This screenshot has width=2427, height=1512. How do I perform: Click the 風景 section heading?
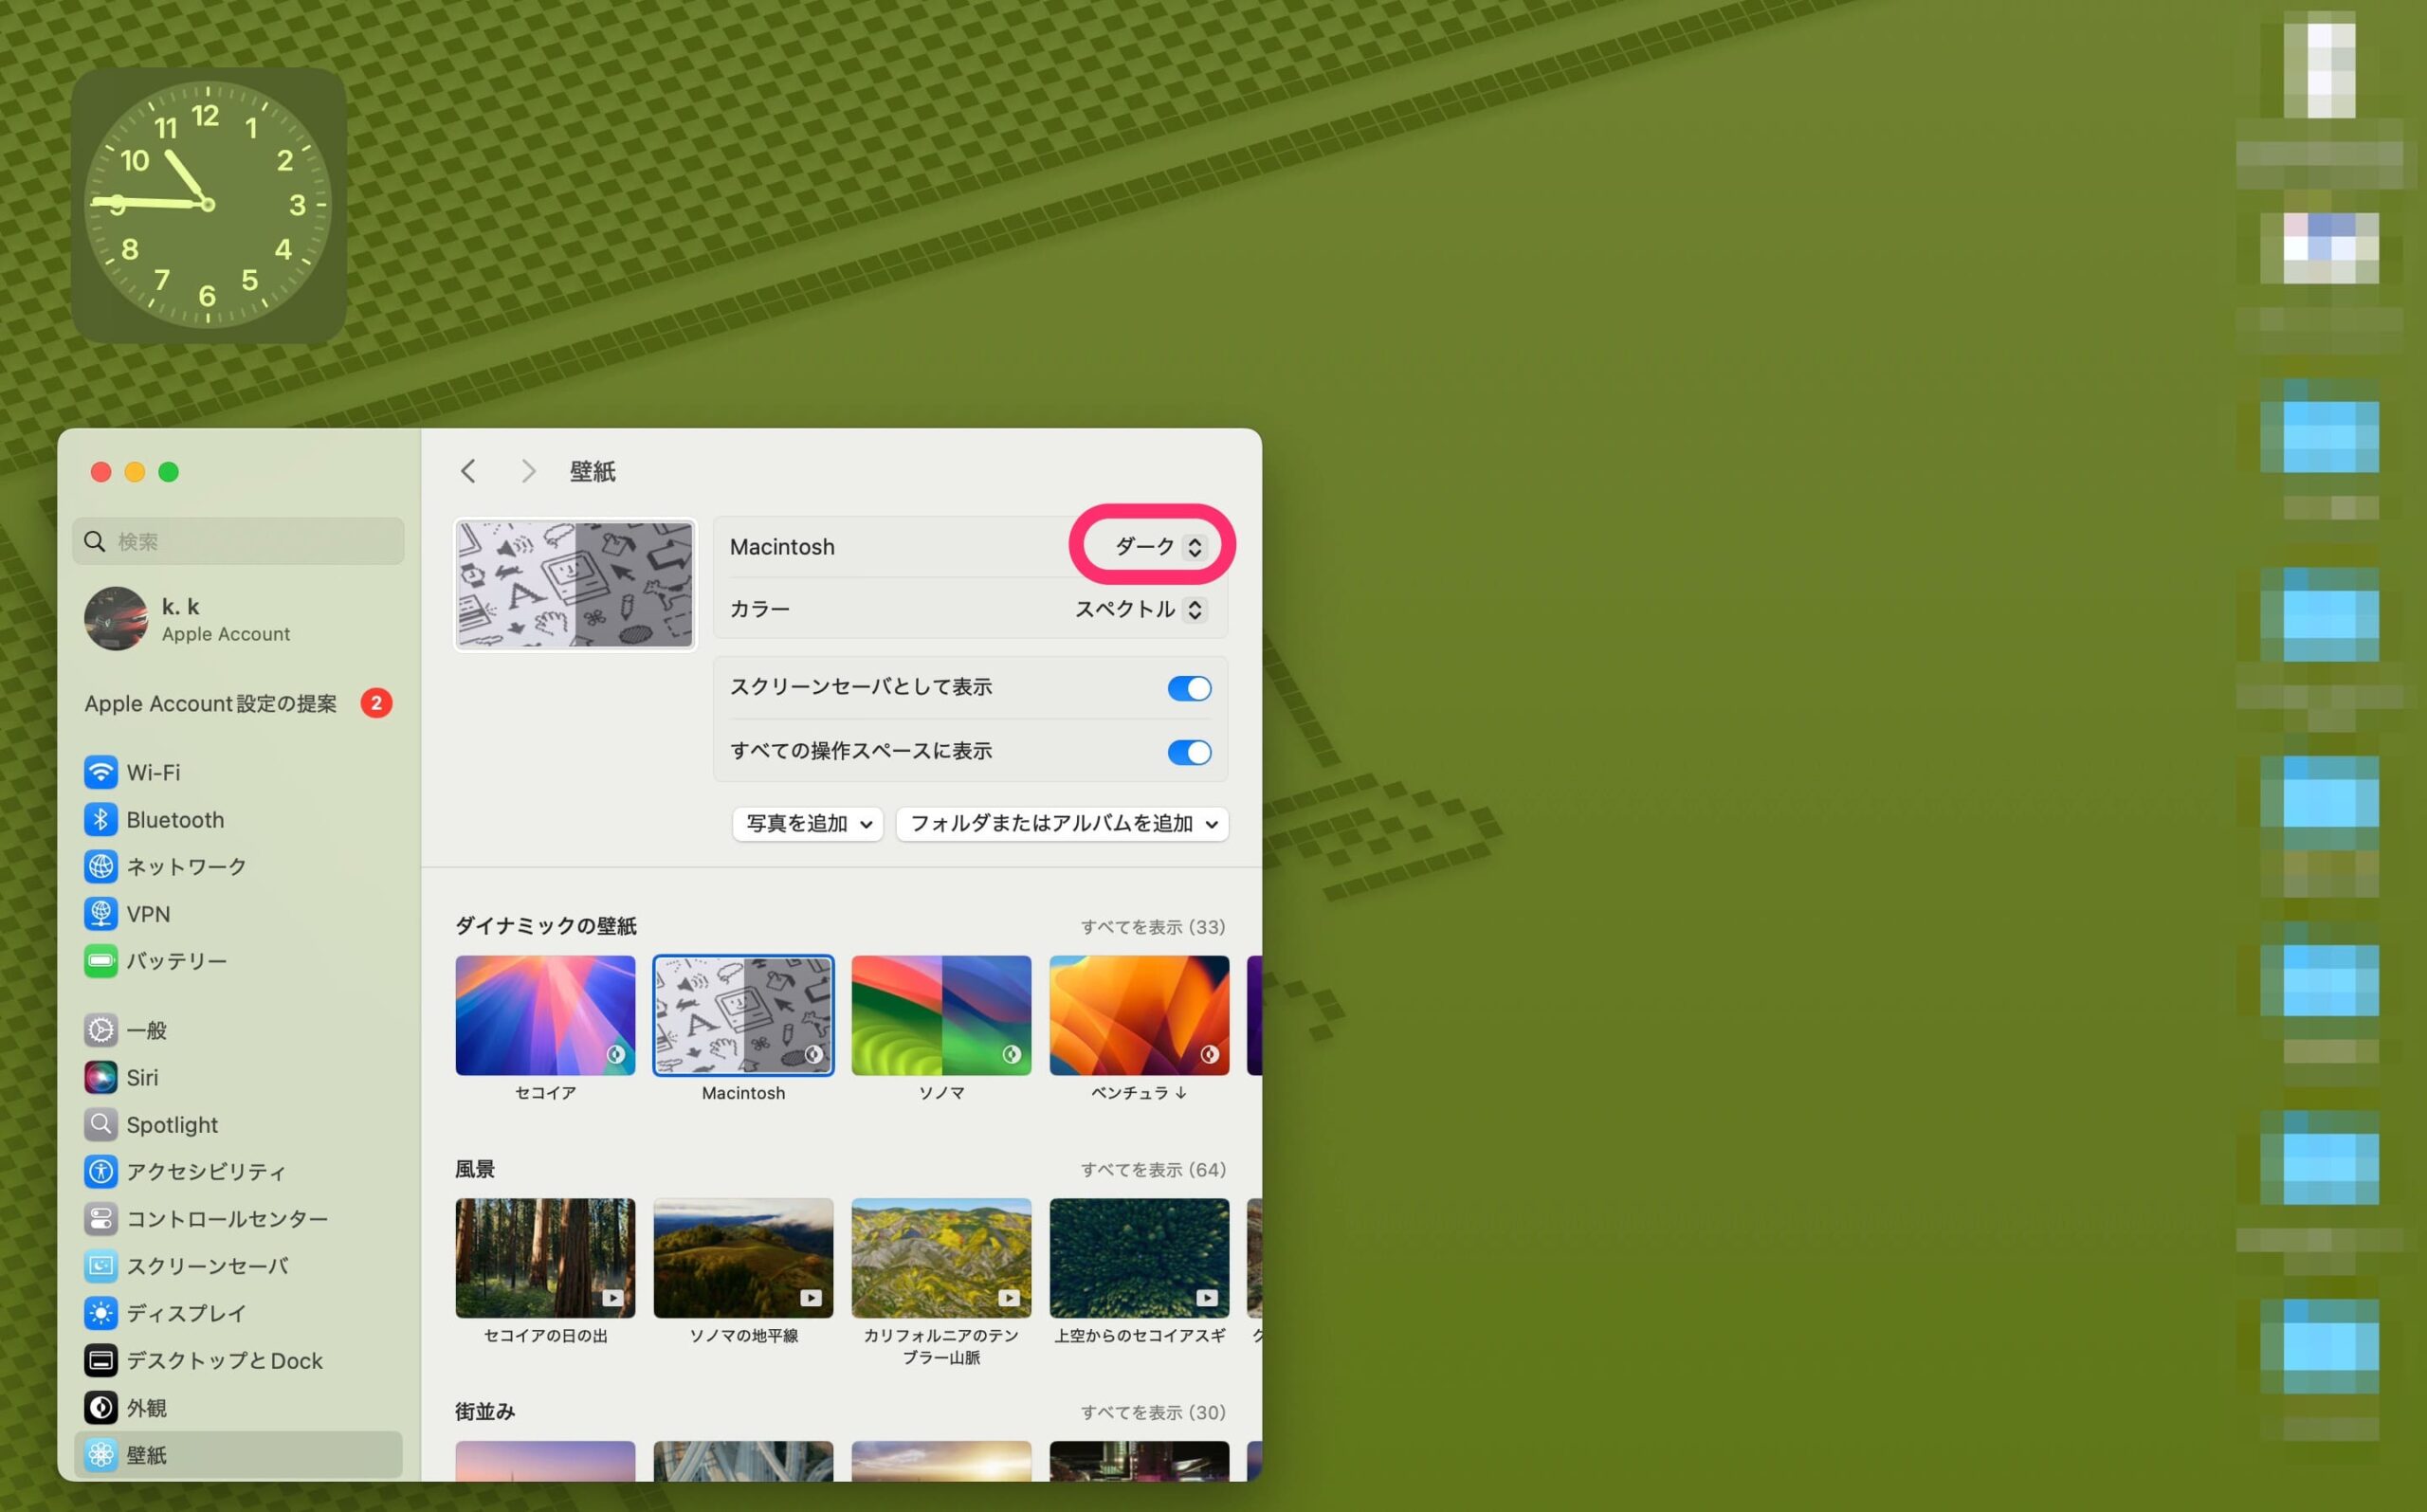[475, 1169]
